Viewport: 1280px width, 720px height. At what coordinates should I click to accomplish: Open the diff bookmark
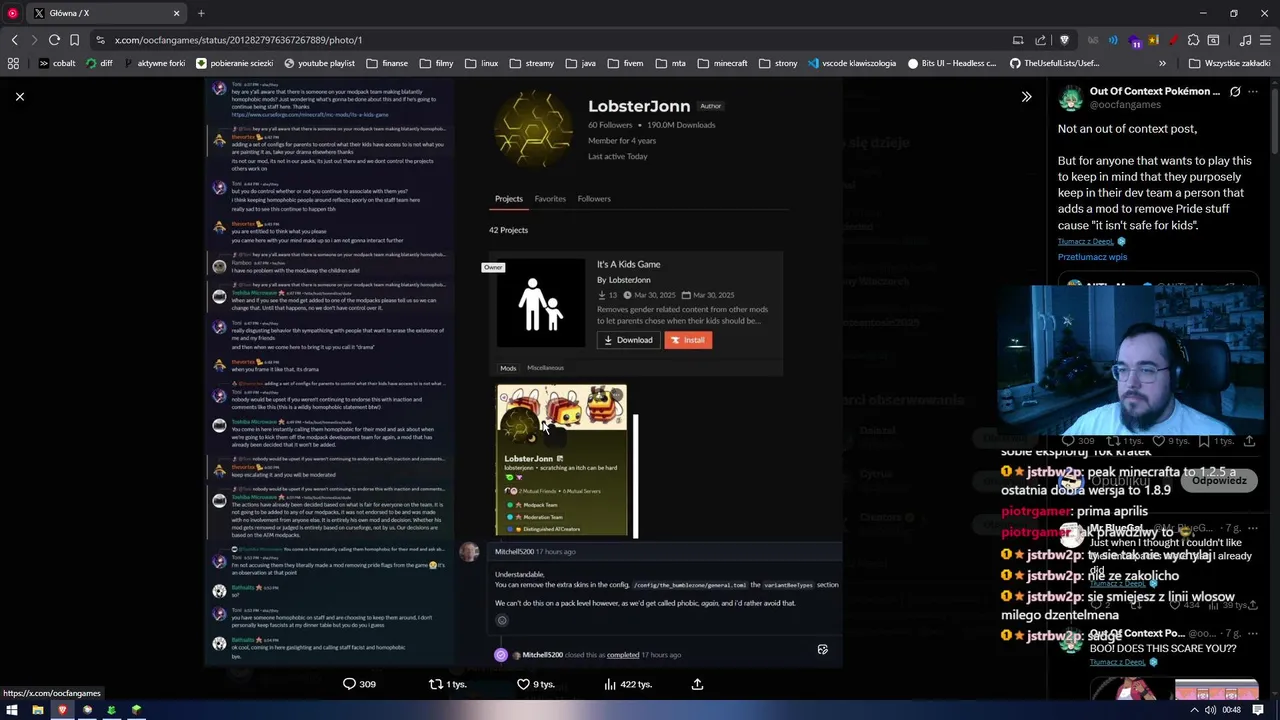100,63
